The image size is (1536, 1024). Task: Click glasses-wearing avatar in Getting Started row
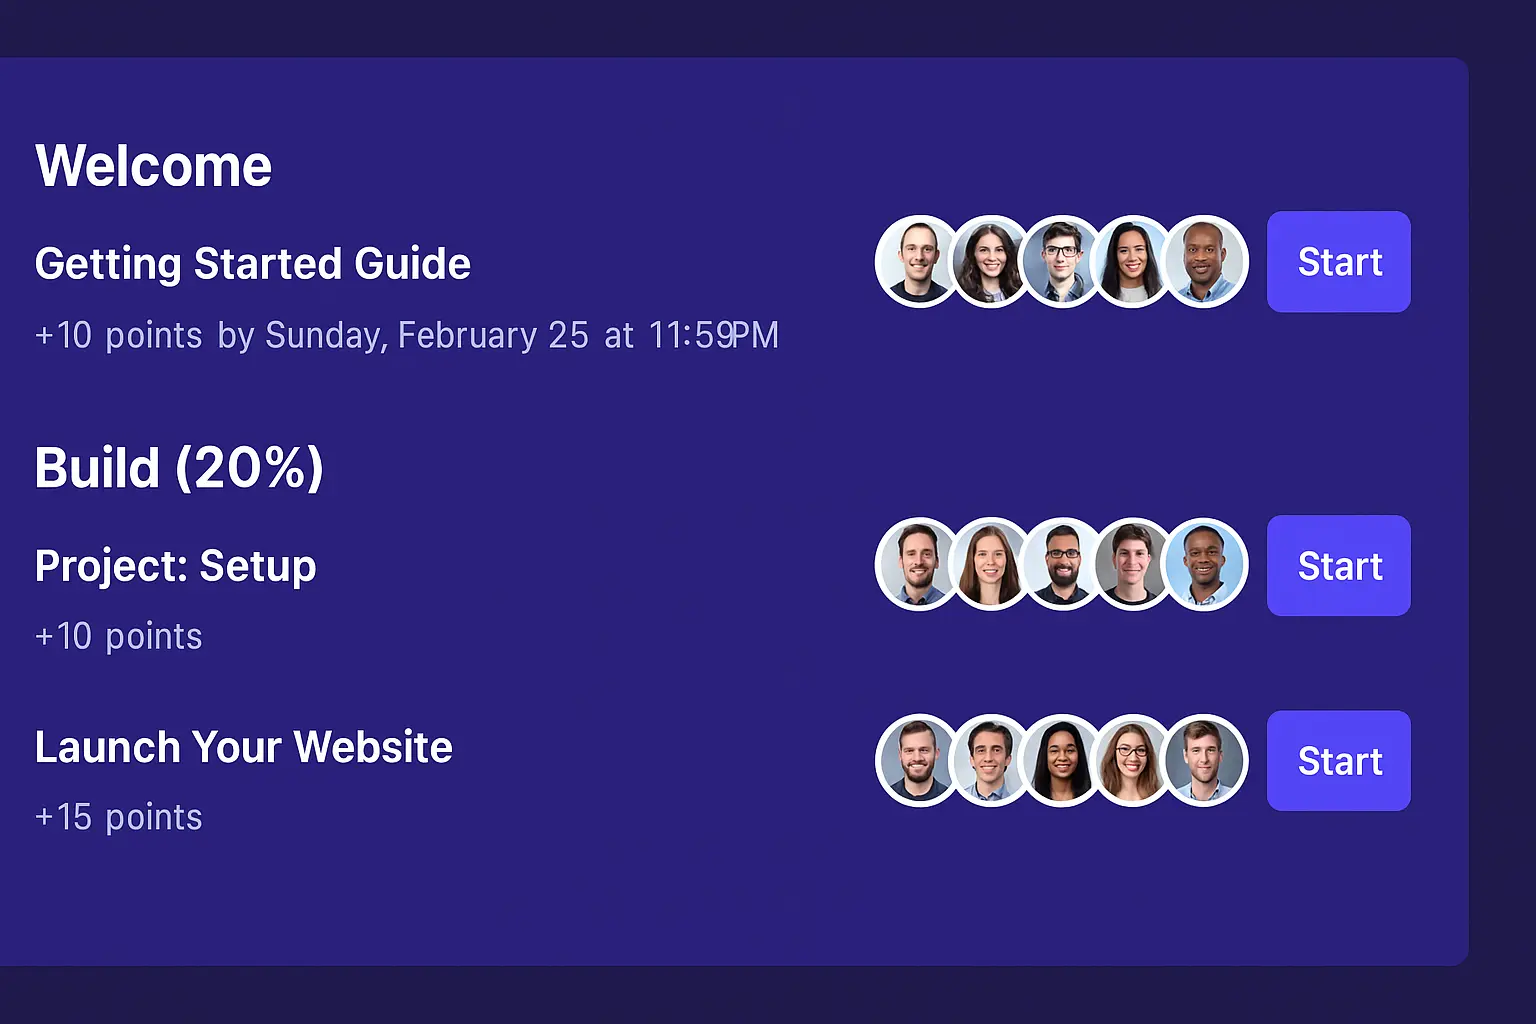coord(1062,262)
